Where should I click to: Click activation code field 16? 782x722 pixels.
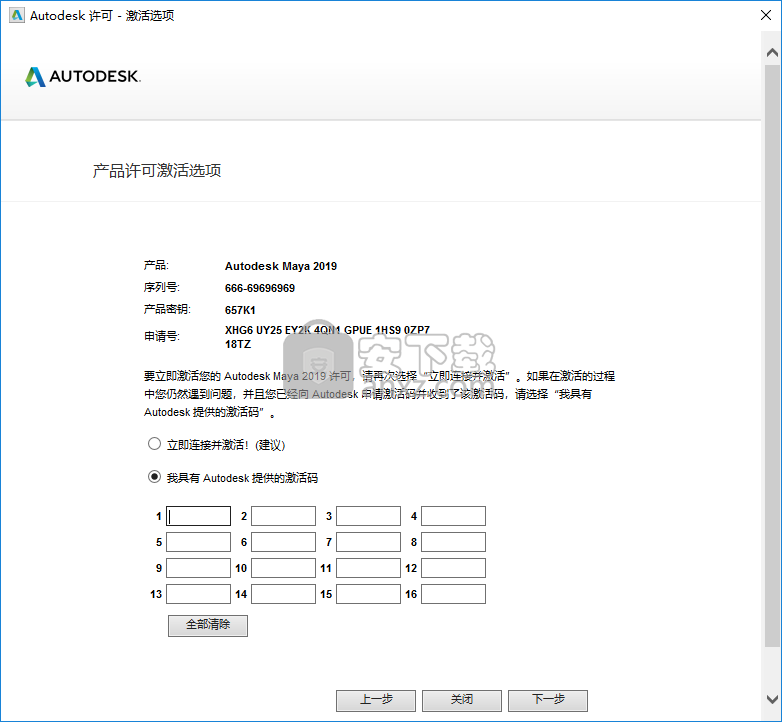click(x=453, y=594)
